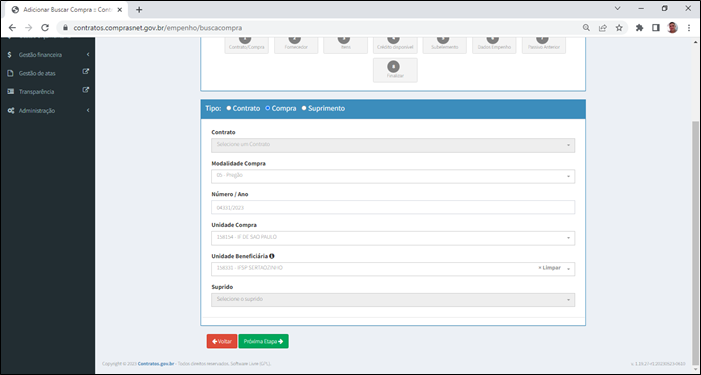
Task: Open the zoom magnifier icon in address bar
Action: click(x=586, y=28)
